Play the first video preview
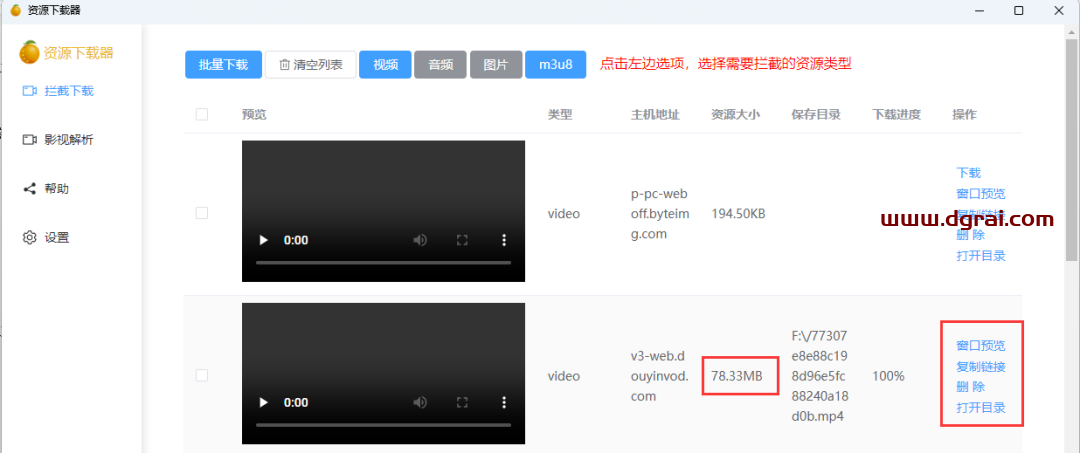The height and width of the screenshot is (453, 1080). pos(264,240)
